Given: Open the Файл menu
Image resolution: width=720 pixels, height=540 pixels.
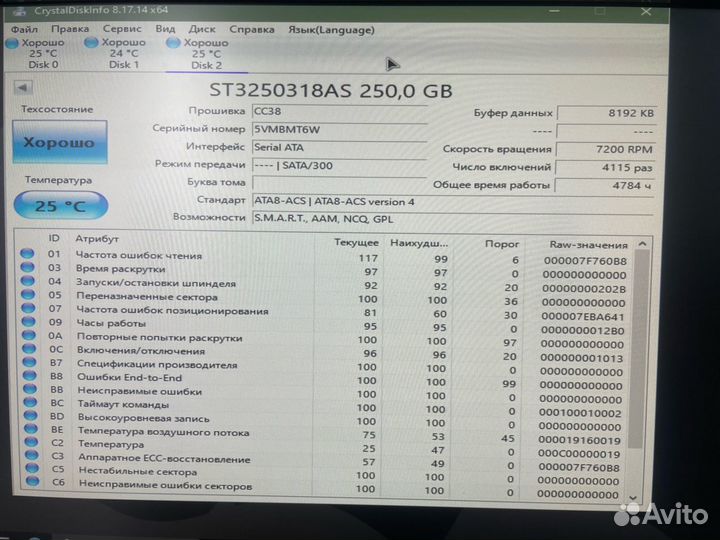Looking at the screenshot, I should coord(24,29).
